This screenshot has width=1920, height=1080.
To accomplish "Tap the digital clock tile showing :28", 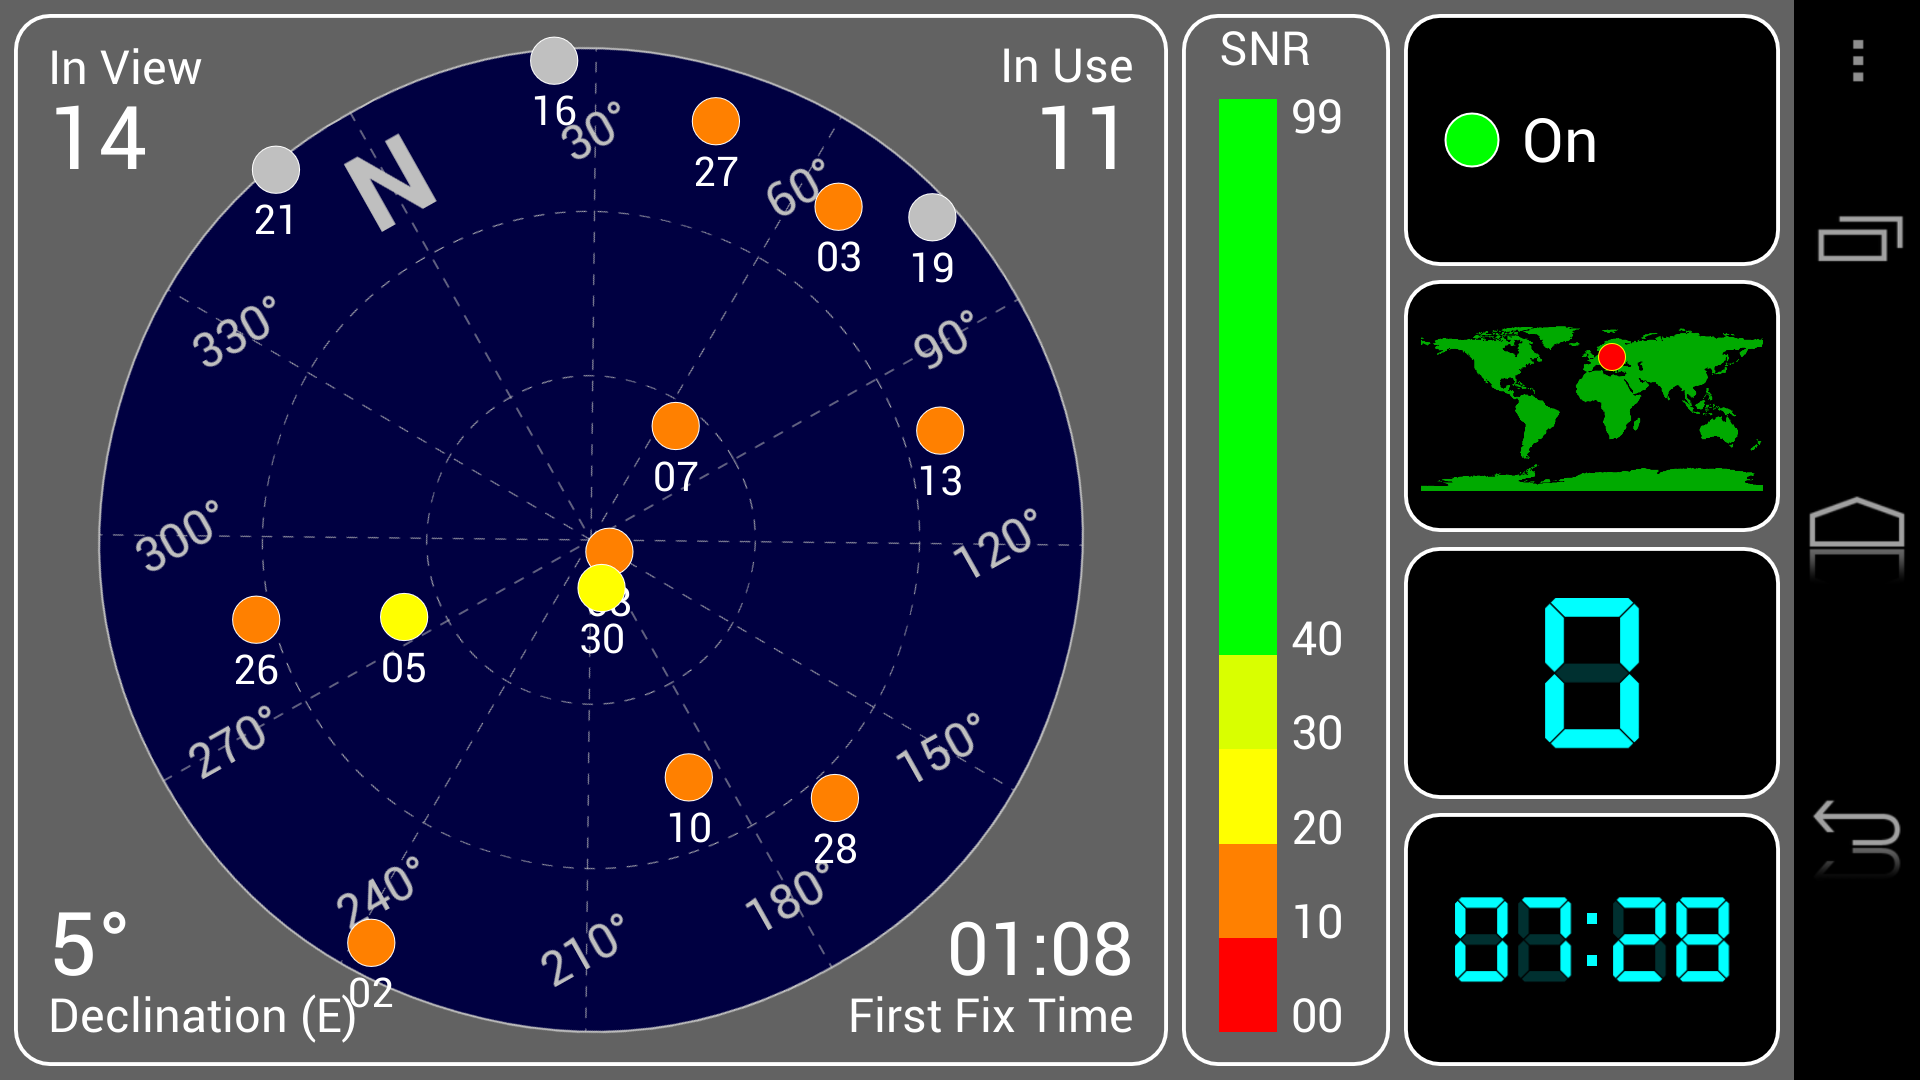I will click(x=1592, y=939).
